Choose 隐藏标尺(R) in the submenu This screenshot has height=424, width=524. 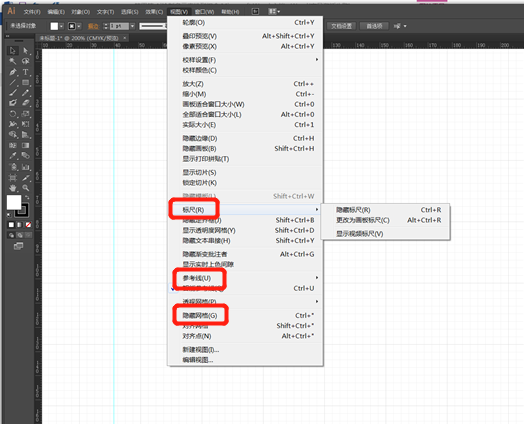(385, 210)
